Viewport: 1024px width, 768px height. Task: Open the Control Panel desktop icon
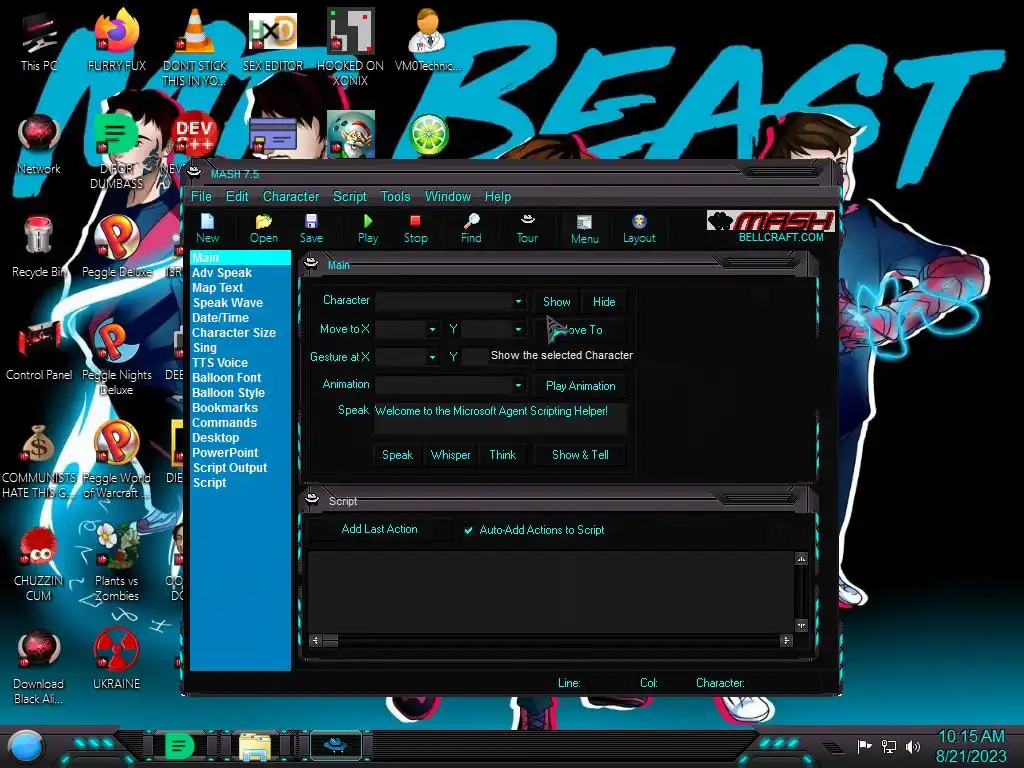tap(39, 351)
